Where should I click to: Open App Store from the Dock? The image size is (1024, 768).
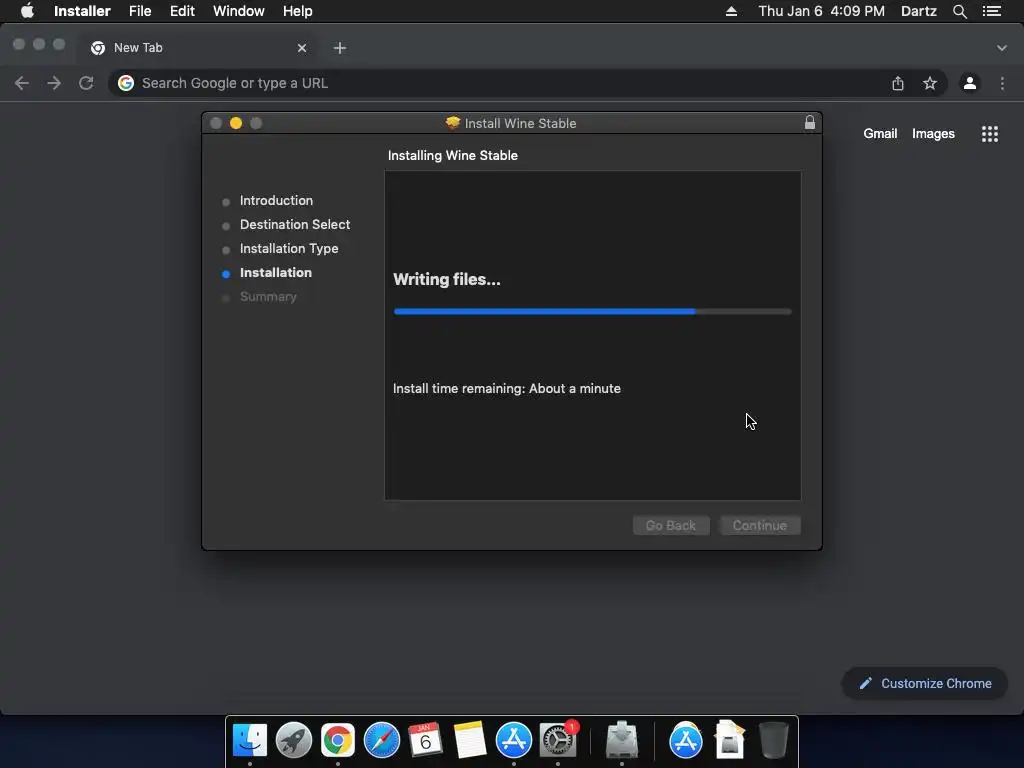[513, 741]
